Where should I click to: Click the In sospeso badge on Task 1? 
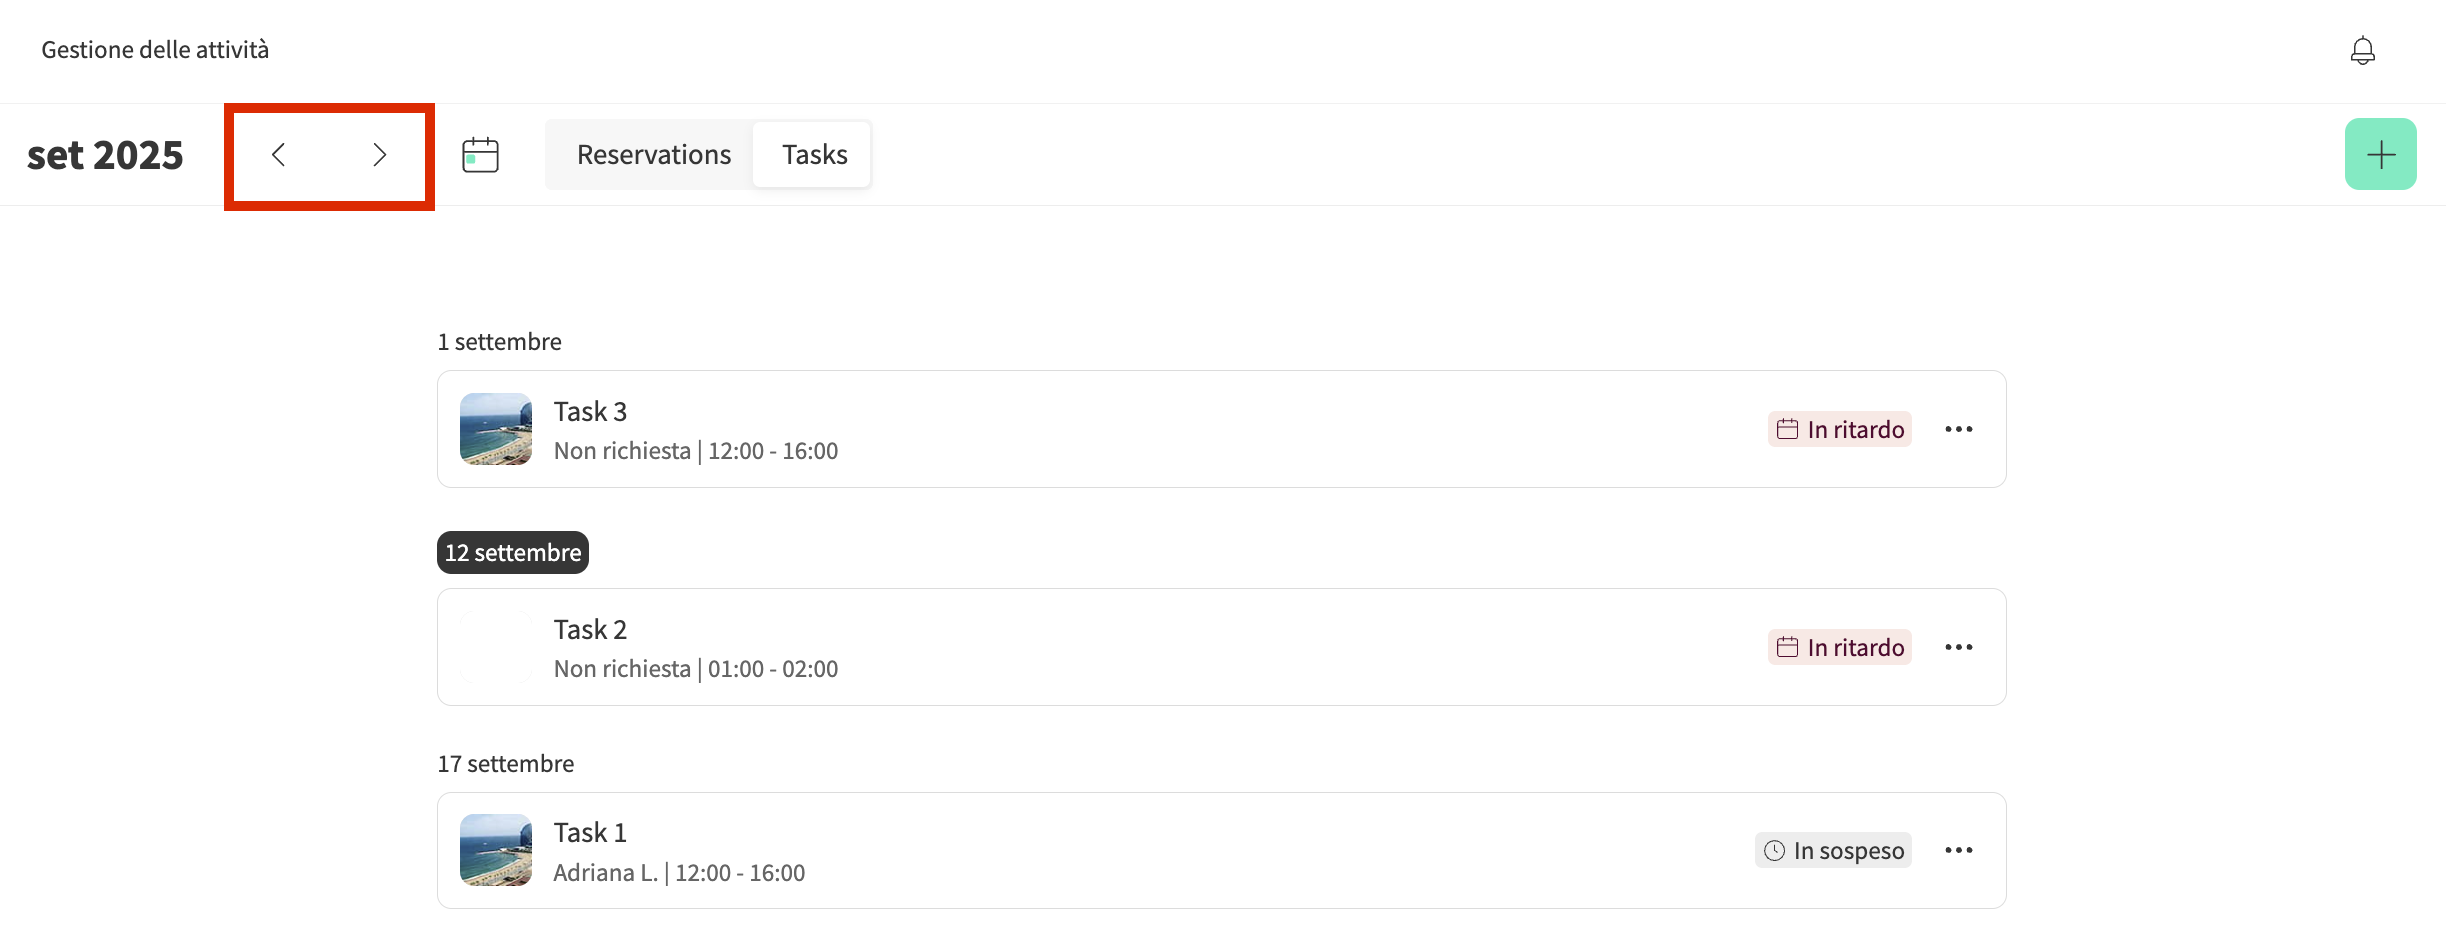(x=1833, y=850)
